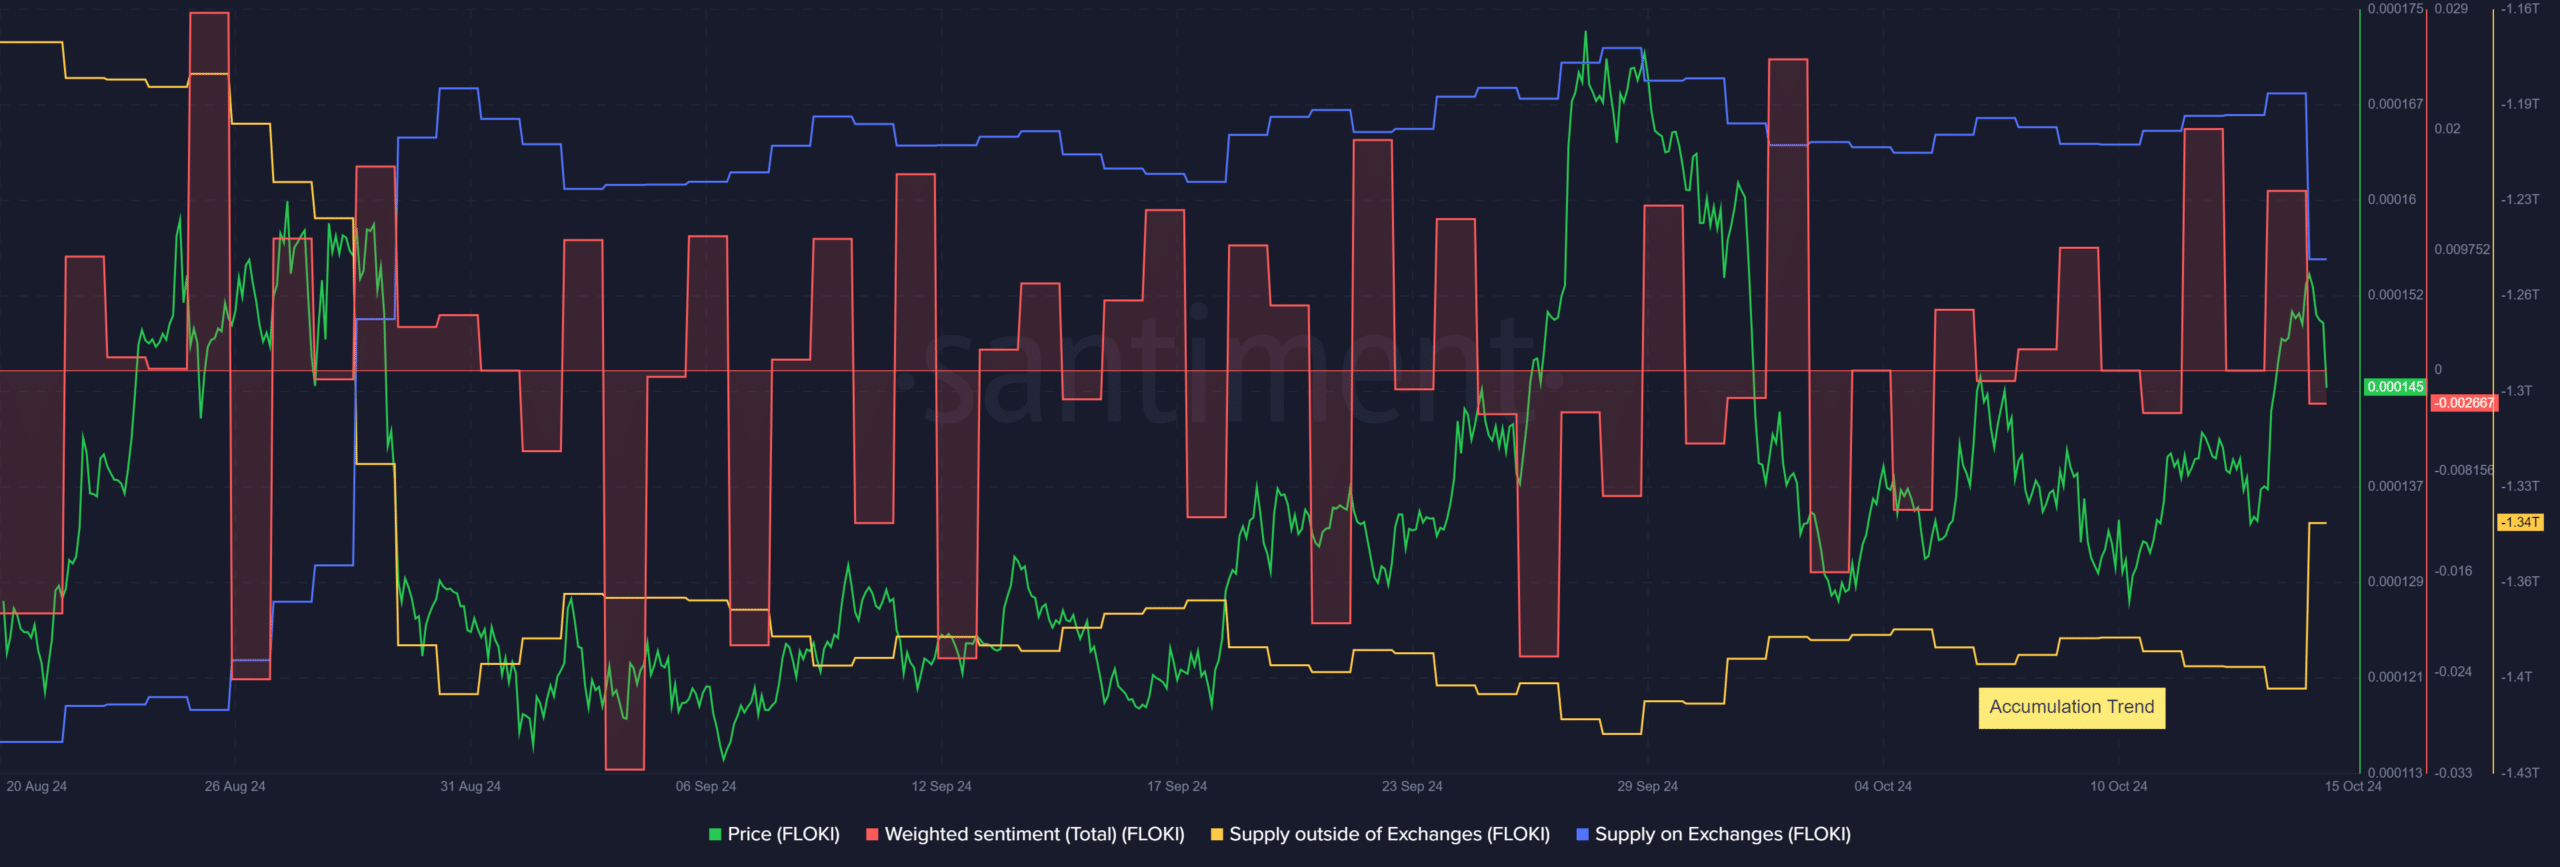The height and width of the screenshot is (867, 2560).
Task: Click the 20 Aug 24 date label
Action: [x=36, y=786]
